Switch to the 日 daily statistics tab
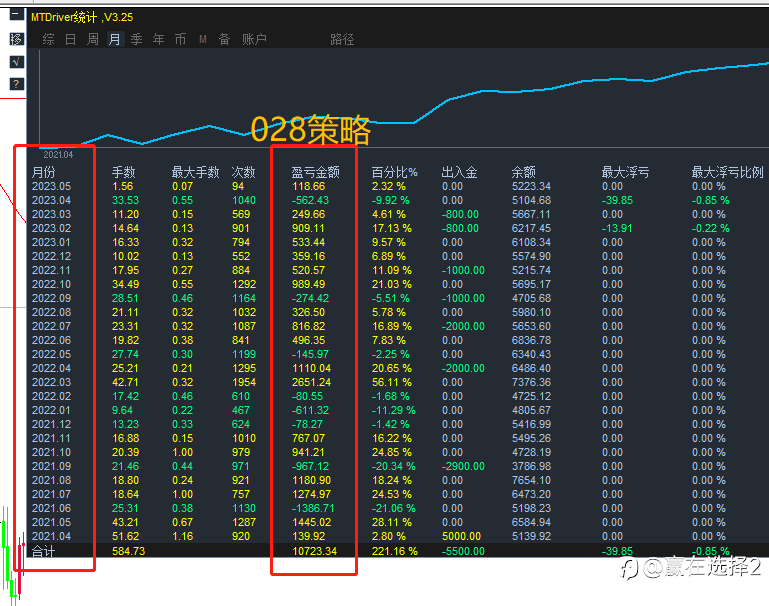Viewport: 769px width, 606px height. pos(70,39)
